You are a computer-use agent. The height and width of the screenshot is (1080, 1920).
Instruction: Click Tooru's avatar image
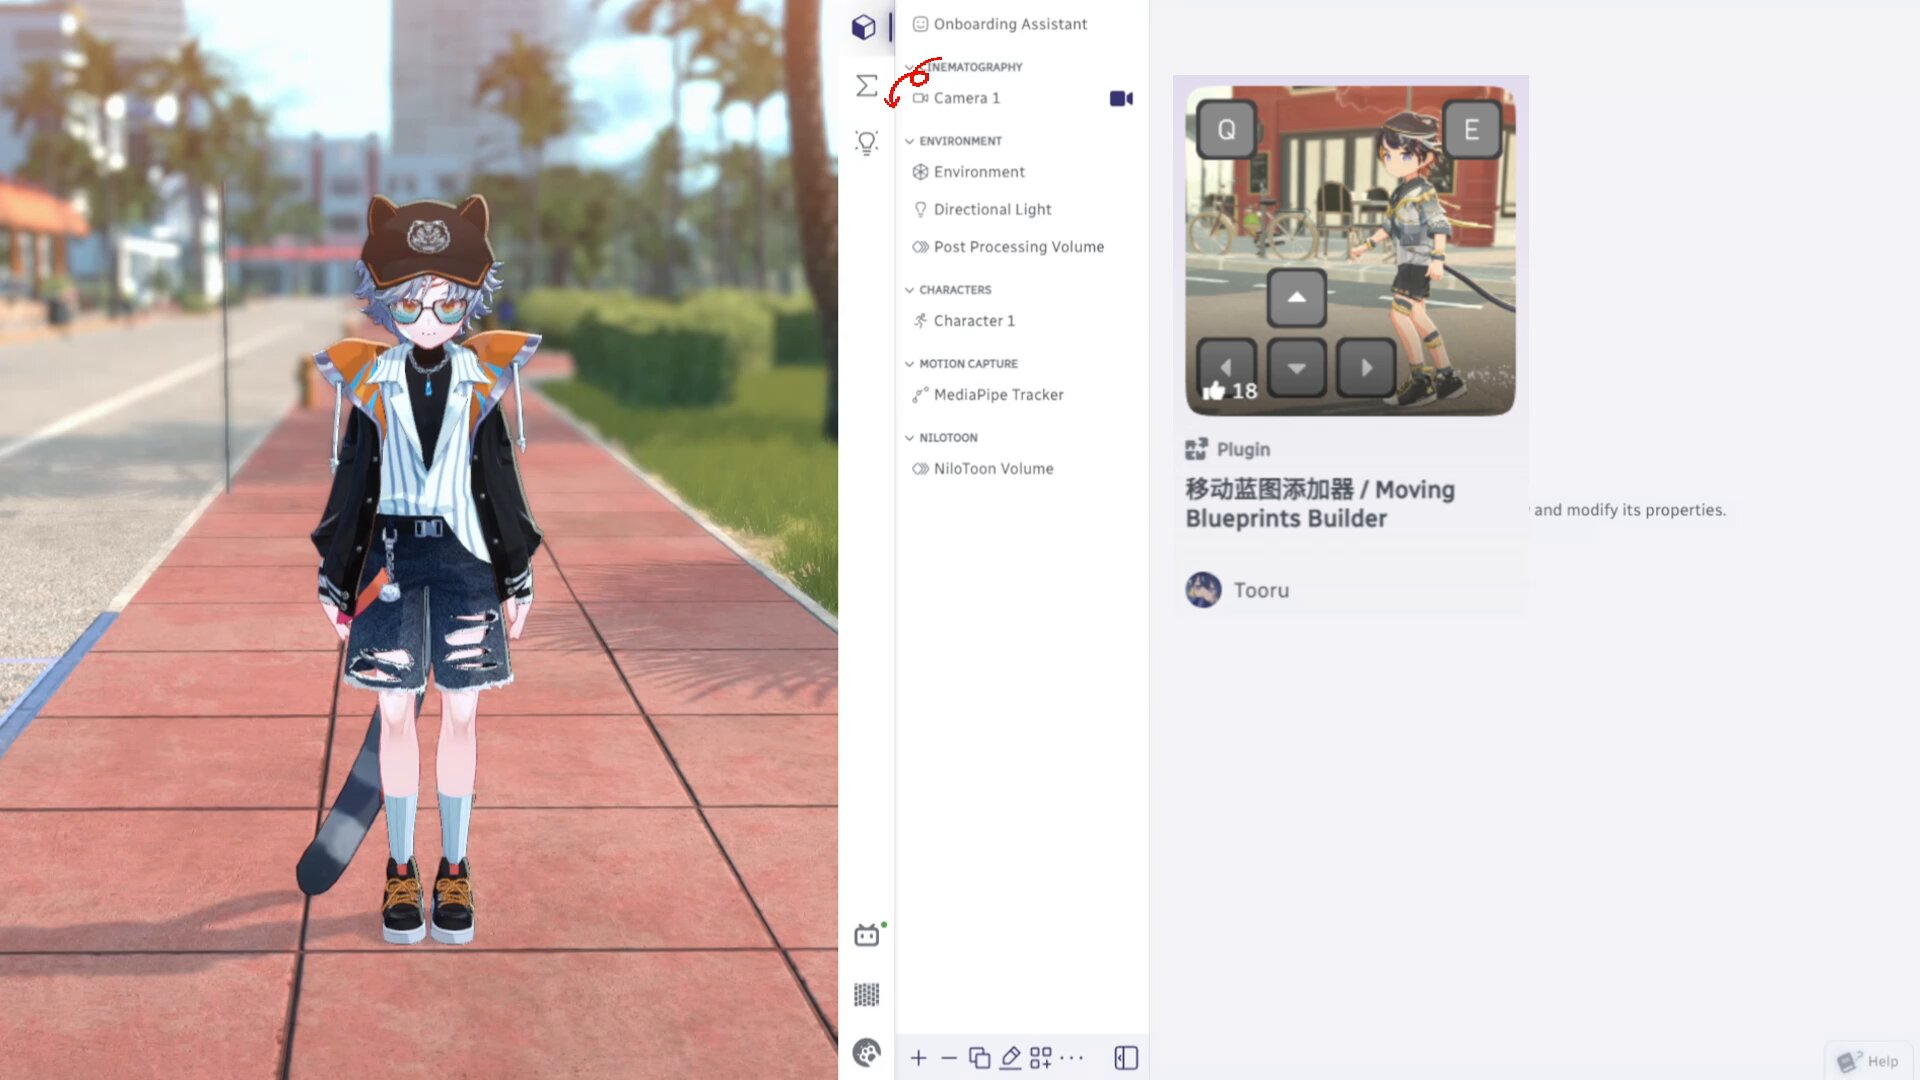tap(1203, 590)
